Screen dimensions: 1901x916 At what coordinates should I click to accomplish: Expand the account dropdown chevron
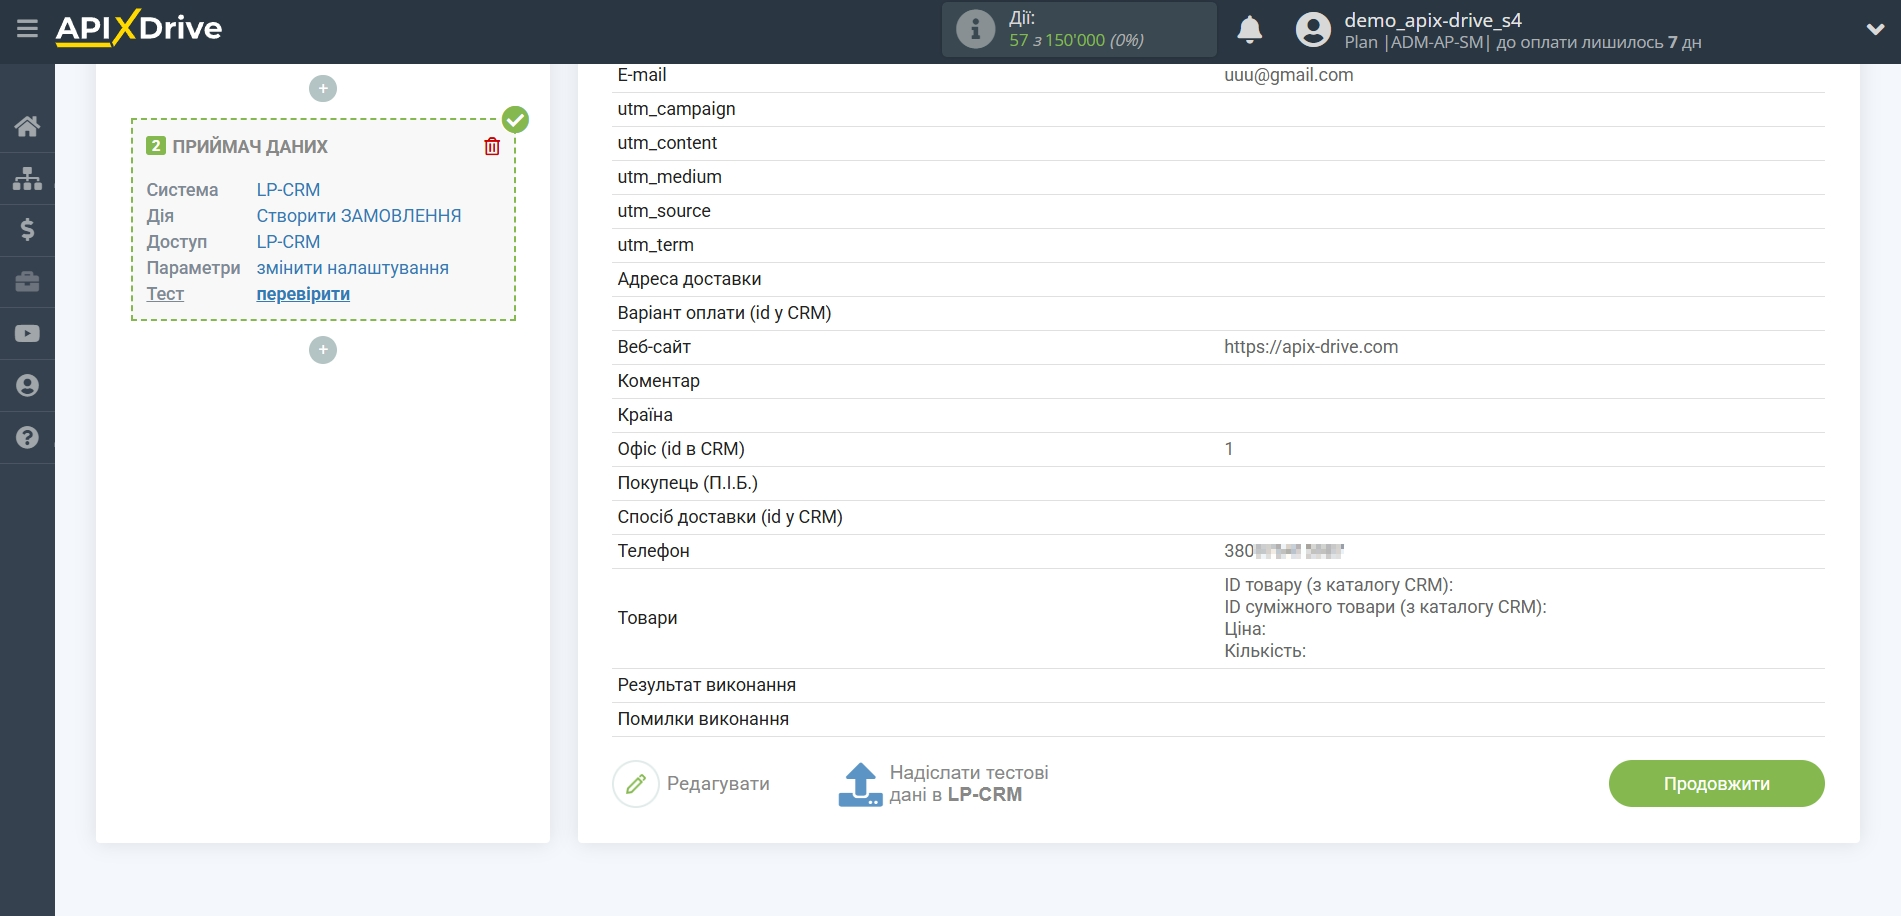click(x=1875, y=30)
